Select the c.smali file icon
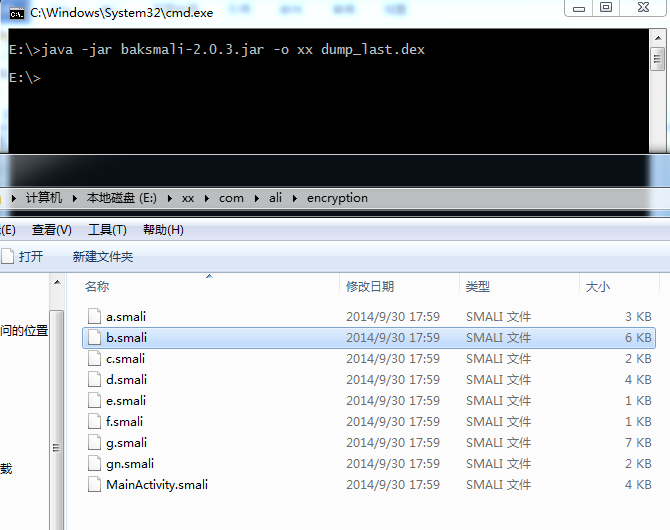 [x=94, y=358]
